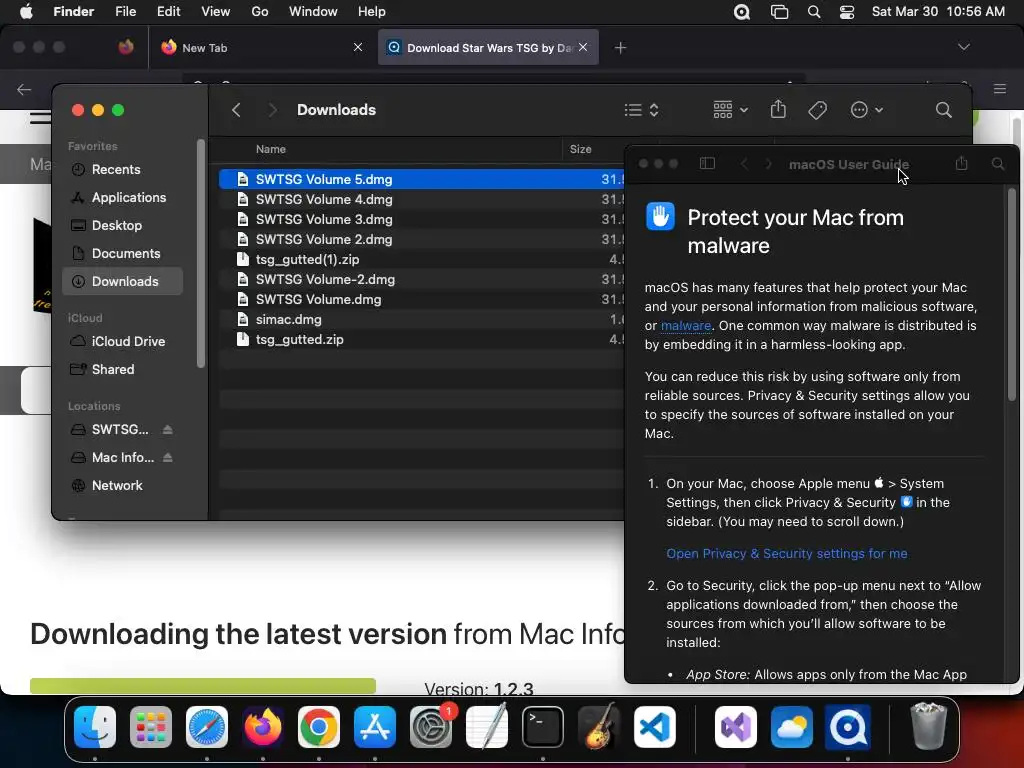
Task: Launch Safari from the Dock
Action: point(207,727)
